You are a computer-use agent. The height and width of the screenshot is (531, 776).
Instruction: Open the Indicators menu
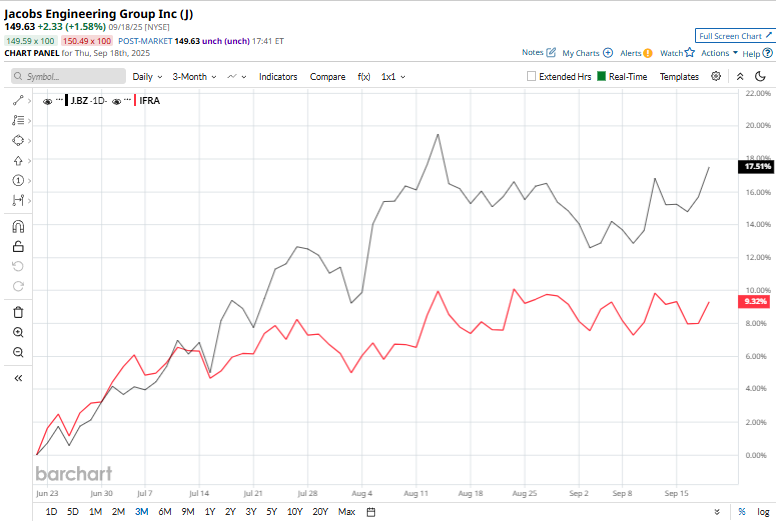point(278,77)
